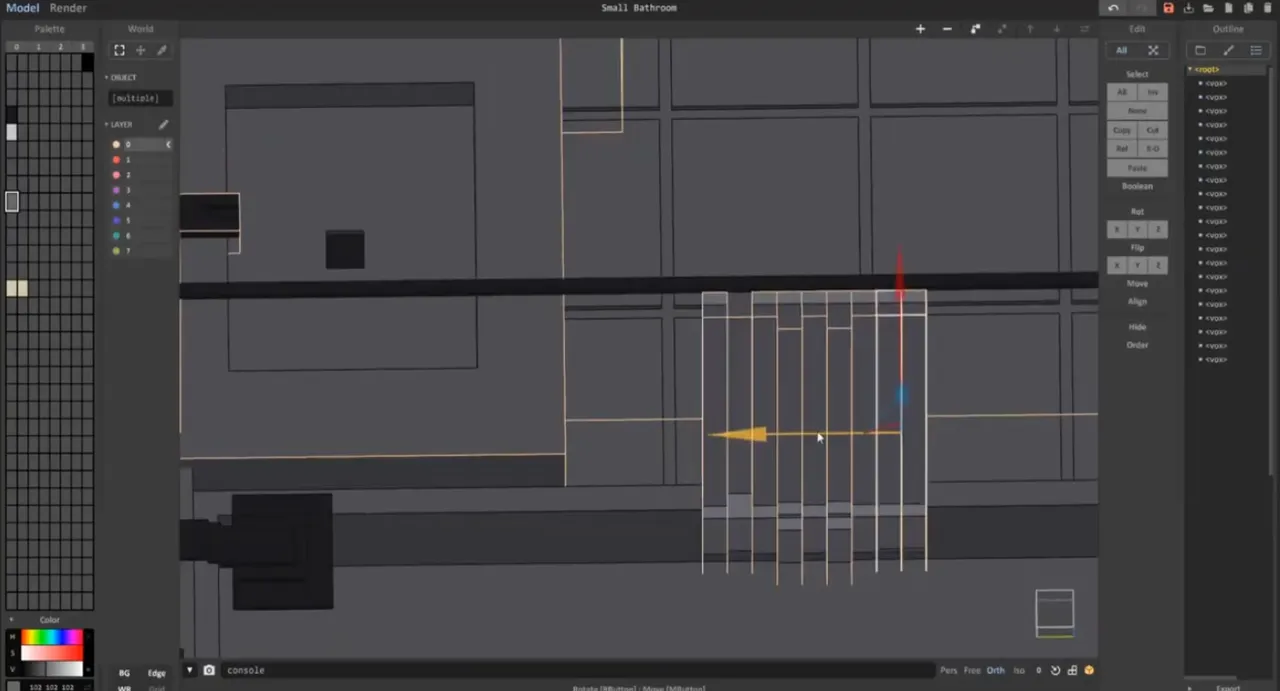
Task: Select Pers camera mode
Action: click(x=948, y=671)
